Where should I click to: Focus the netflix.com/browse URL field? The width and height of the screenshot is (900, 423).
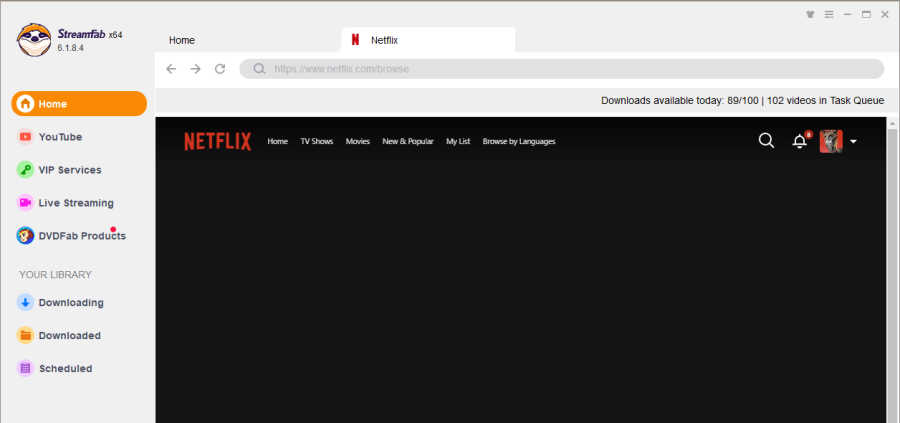(x=561, y=69)
